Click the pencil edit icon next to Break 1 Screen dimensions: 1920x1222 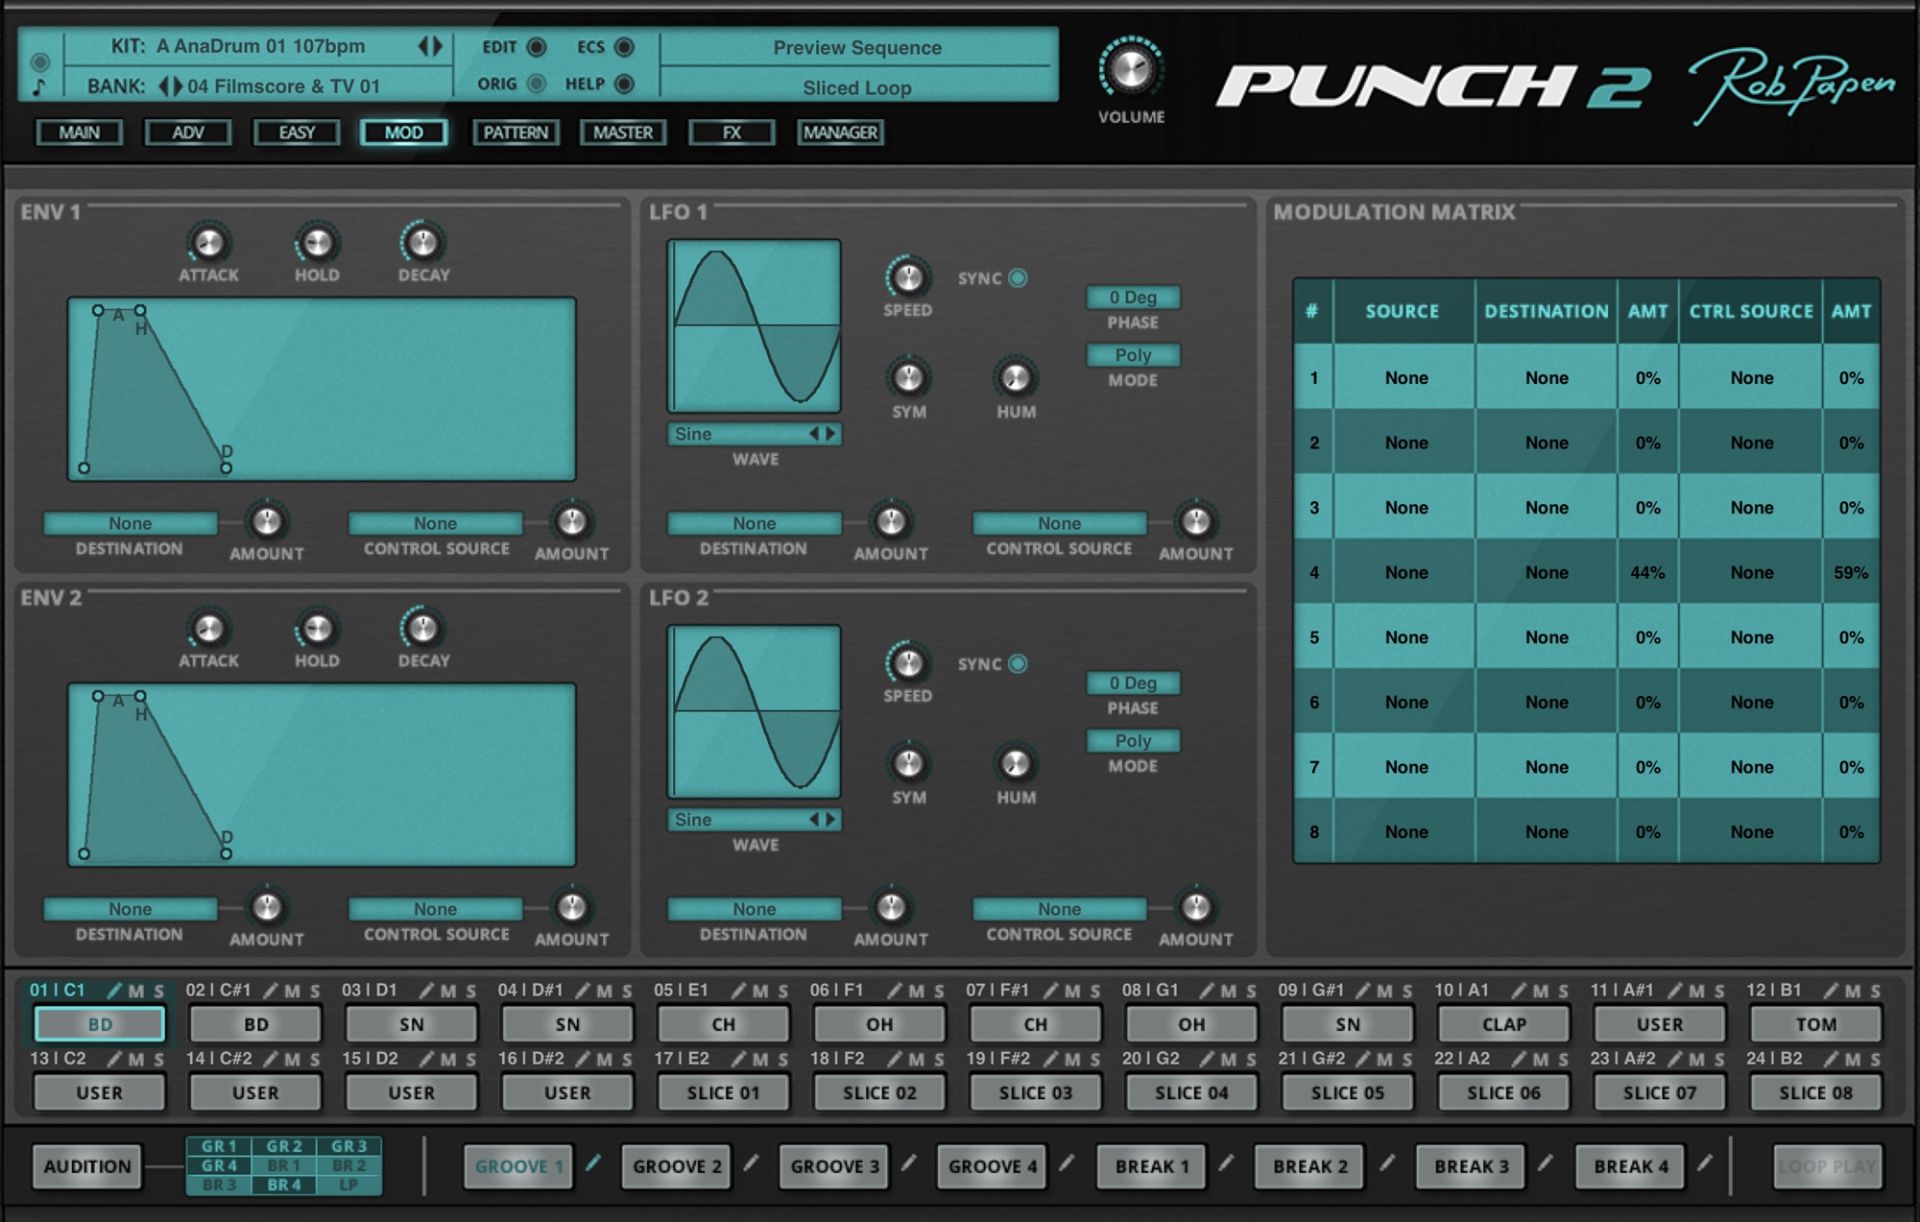[1226, 1162]
